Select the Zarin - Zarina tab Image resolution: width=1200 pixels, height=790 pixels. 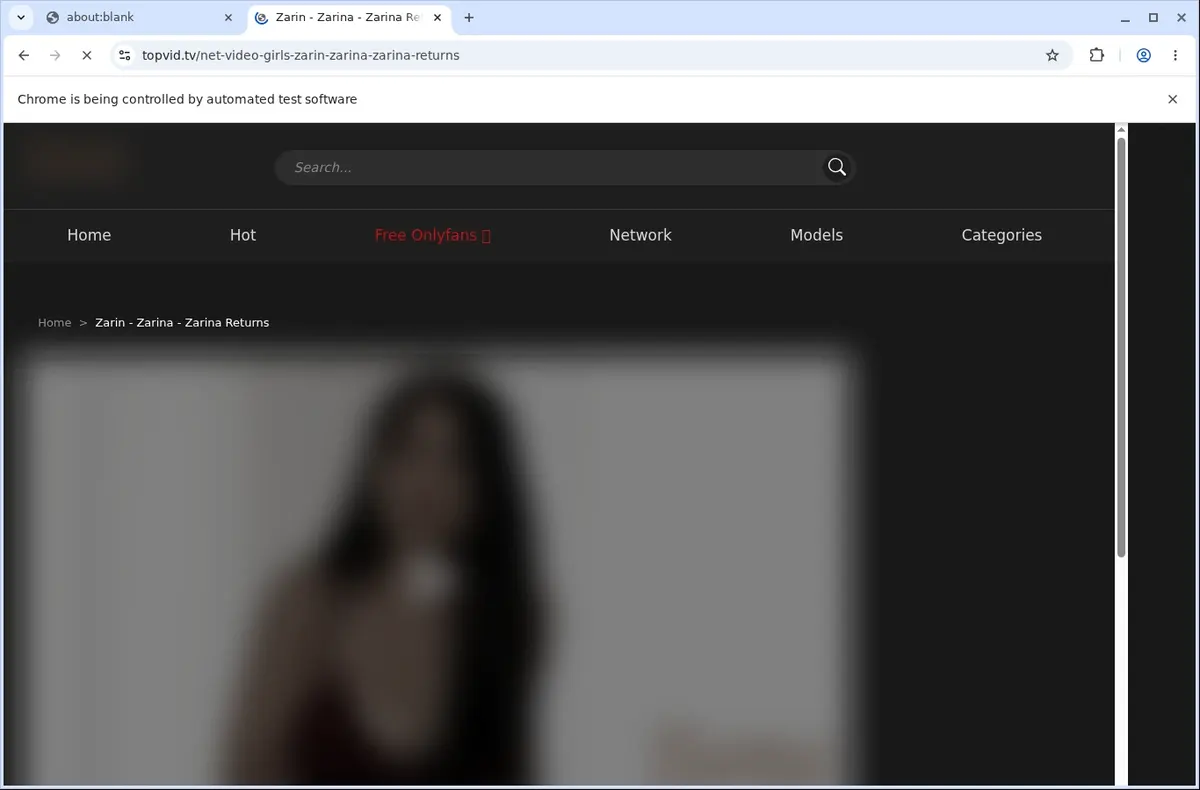[x=348, y=17]
